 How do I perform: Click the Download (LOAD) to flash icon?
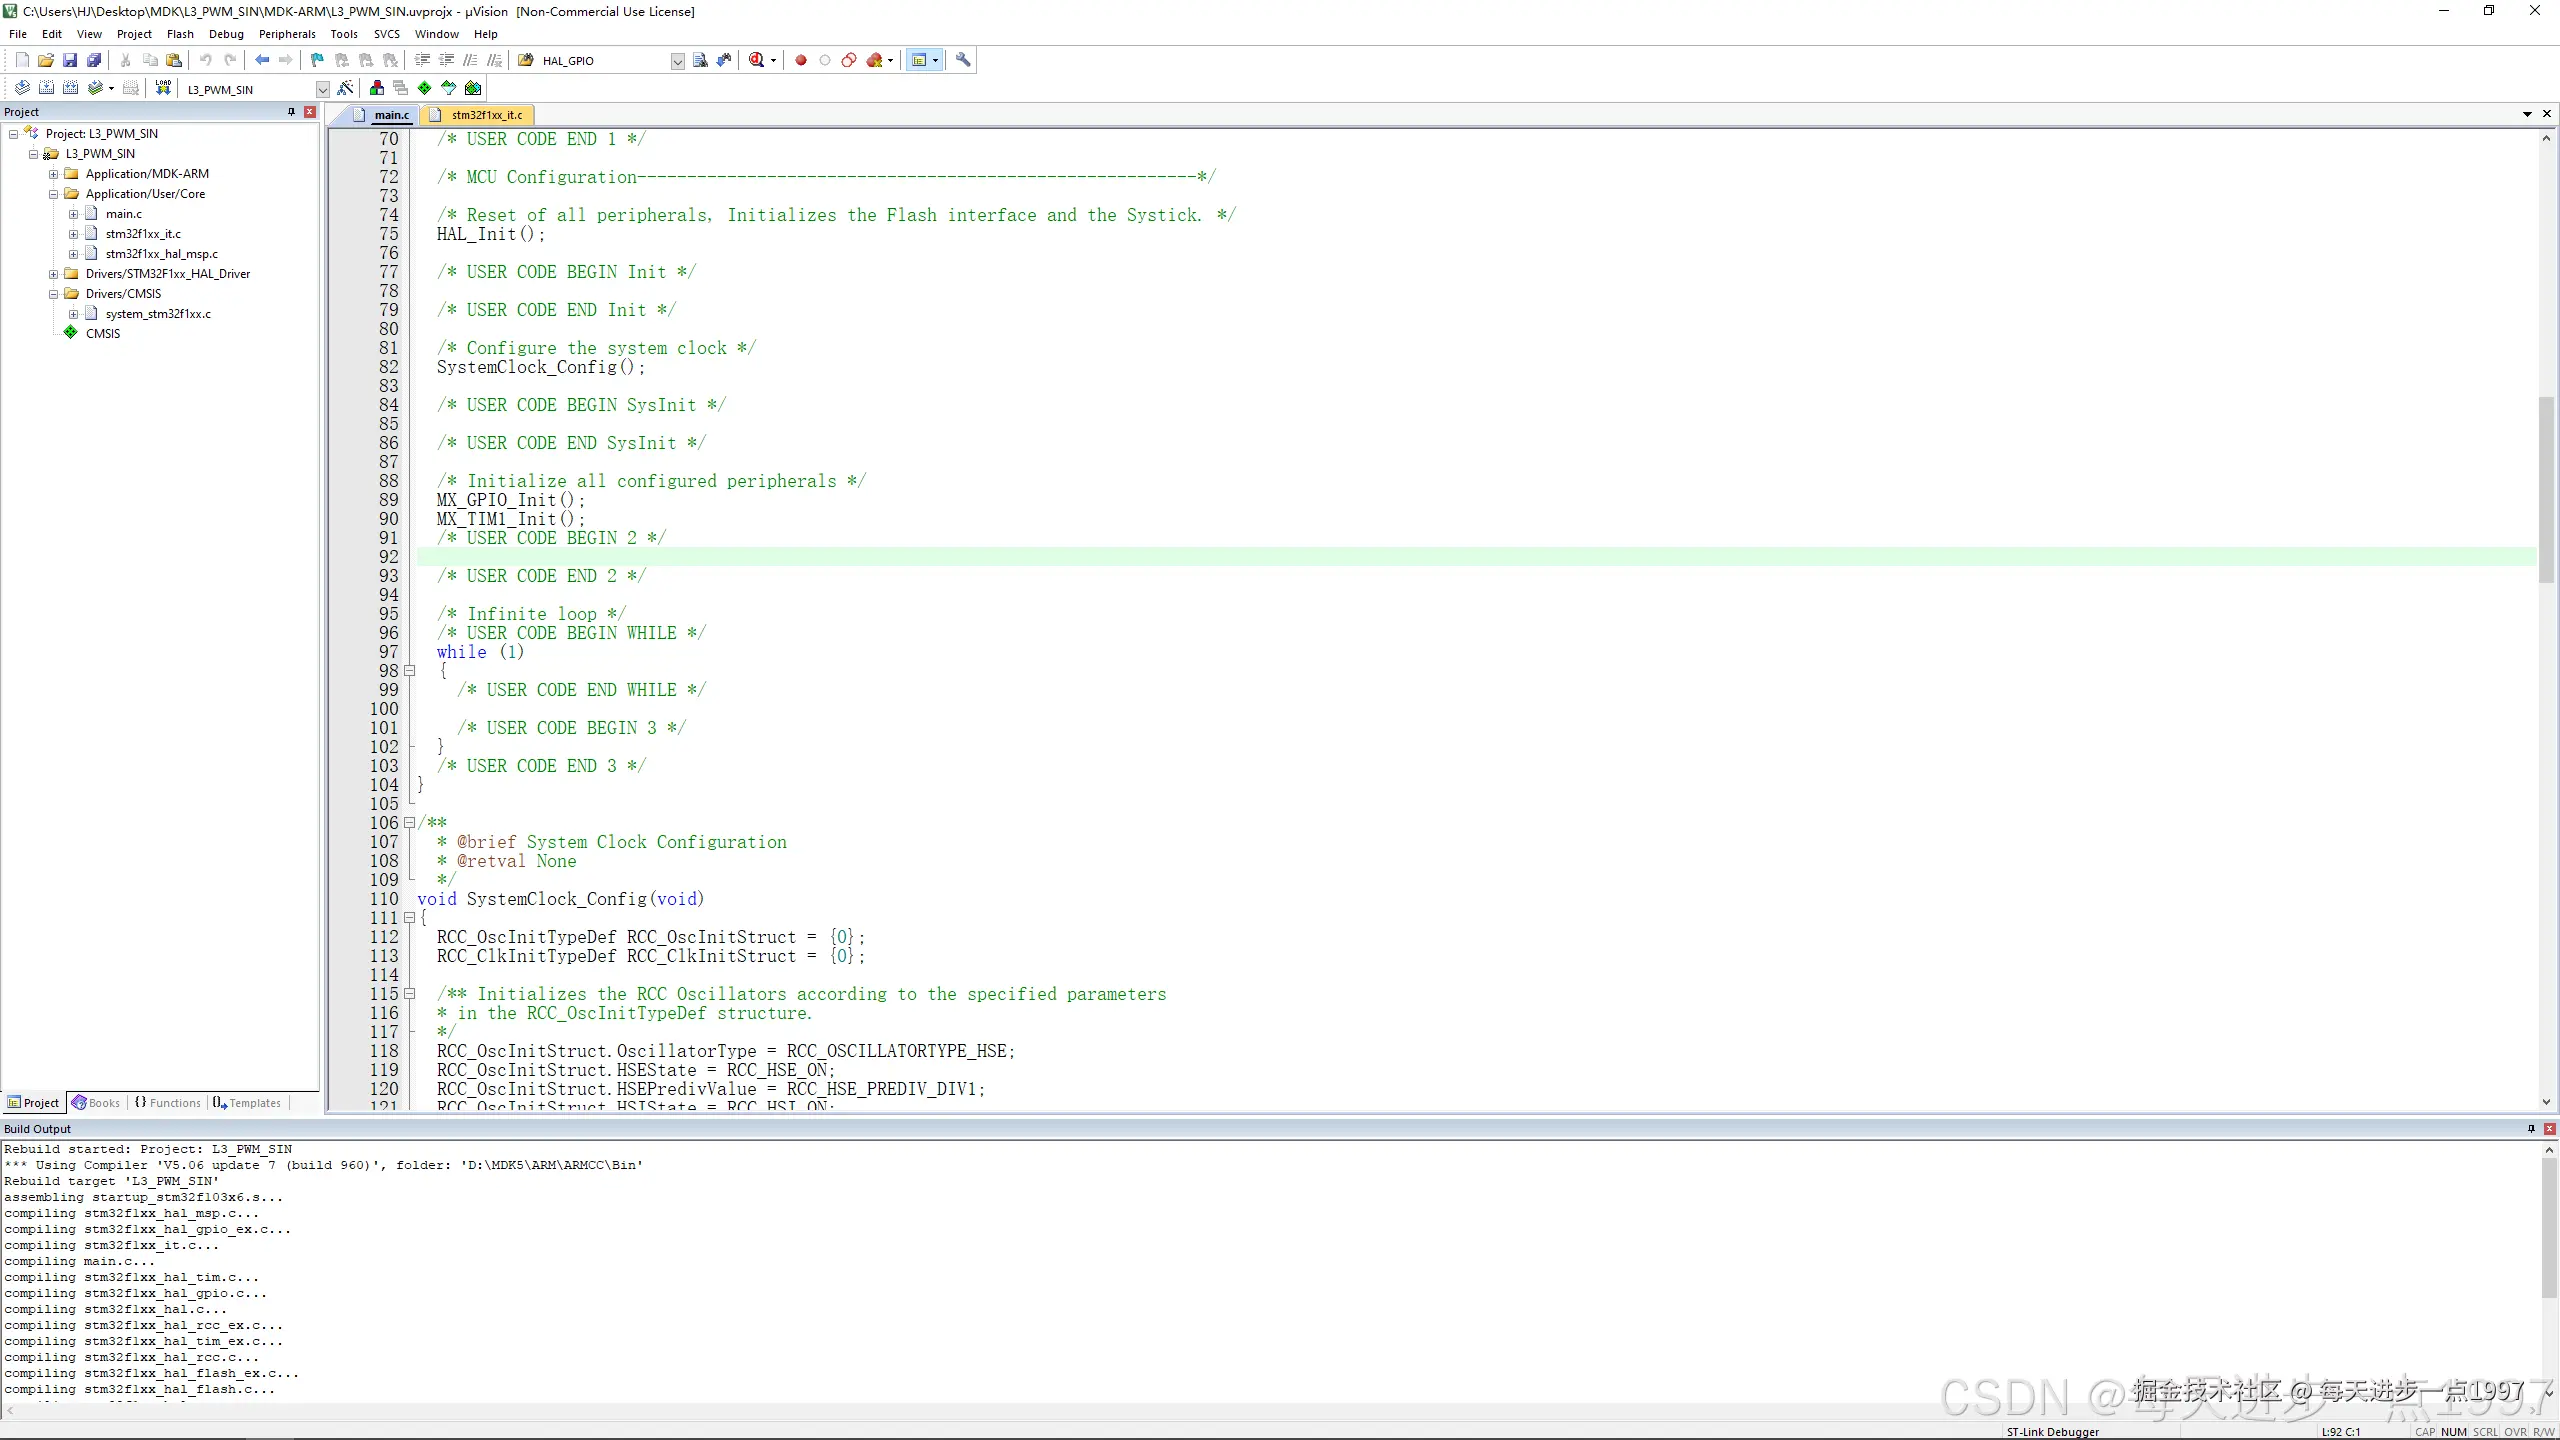click(163, 88)
